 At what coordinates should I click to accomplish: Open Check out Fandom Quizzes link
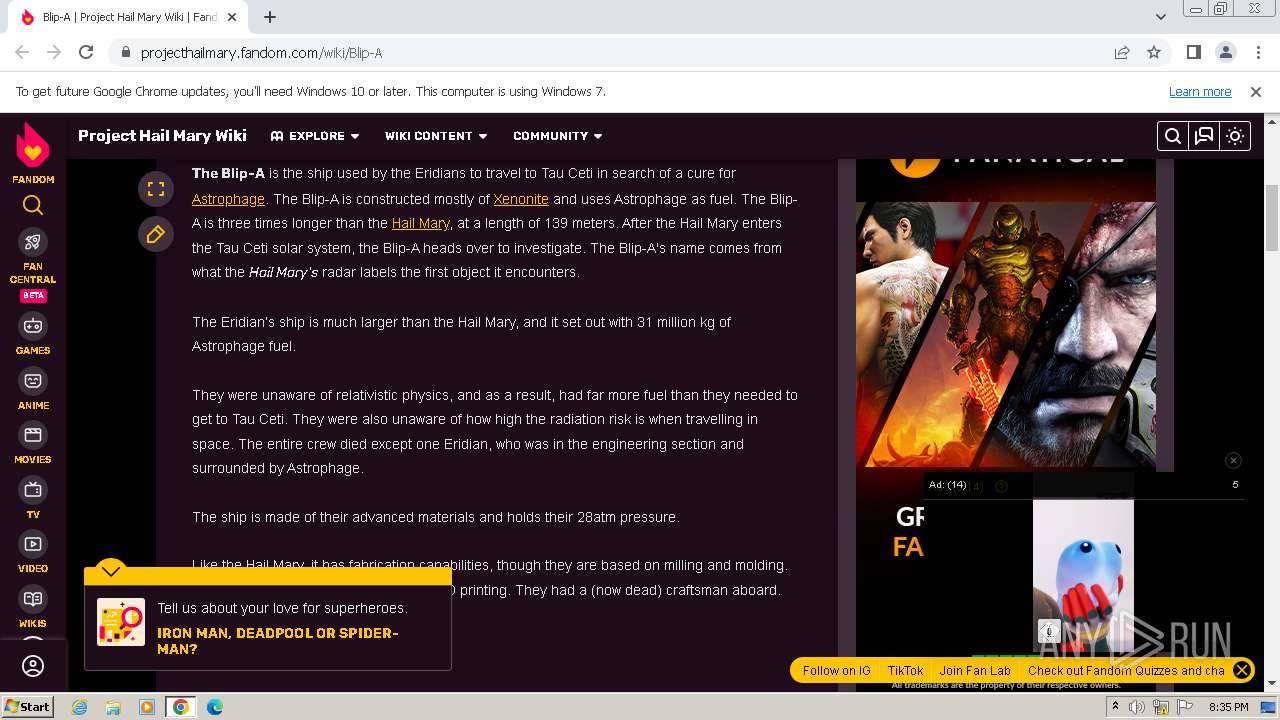1126,671
